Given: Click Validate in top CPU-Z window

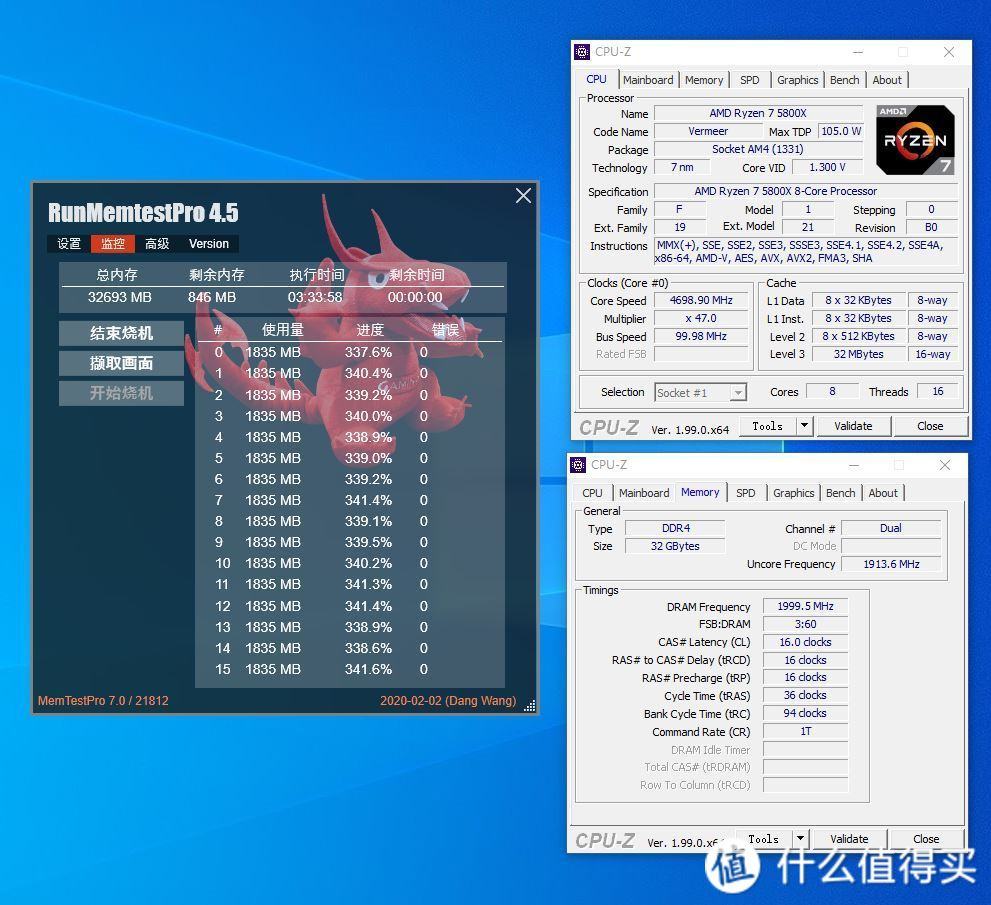Looking at the screenshot, I should pyautogui.click(x=853, y=427).
